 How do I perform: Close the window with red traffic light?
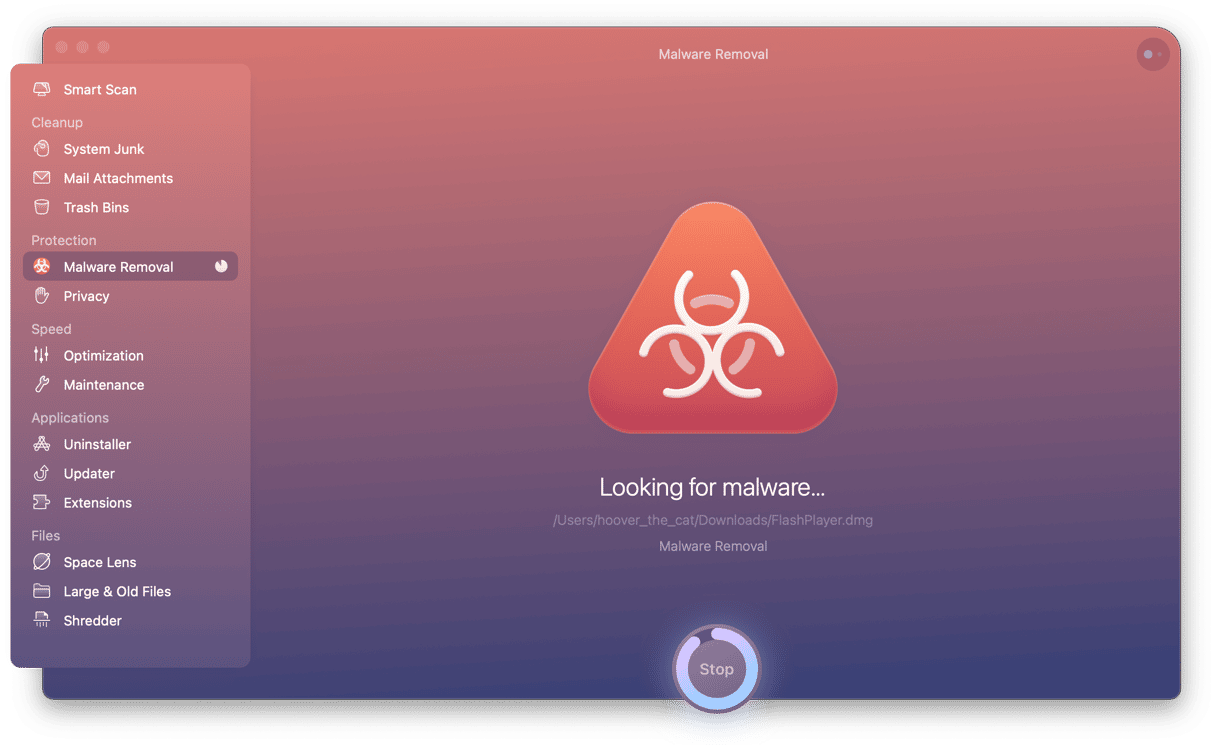tap(62, 47)
